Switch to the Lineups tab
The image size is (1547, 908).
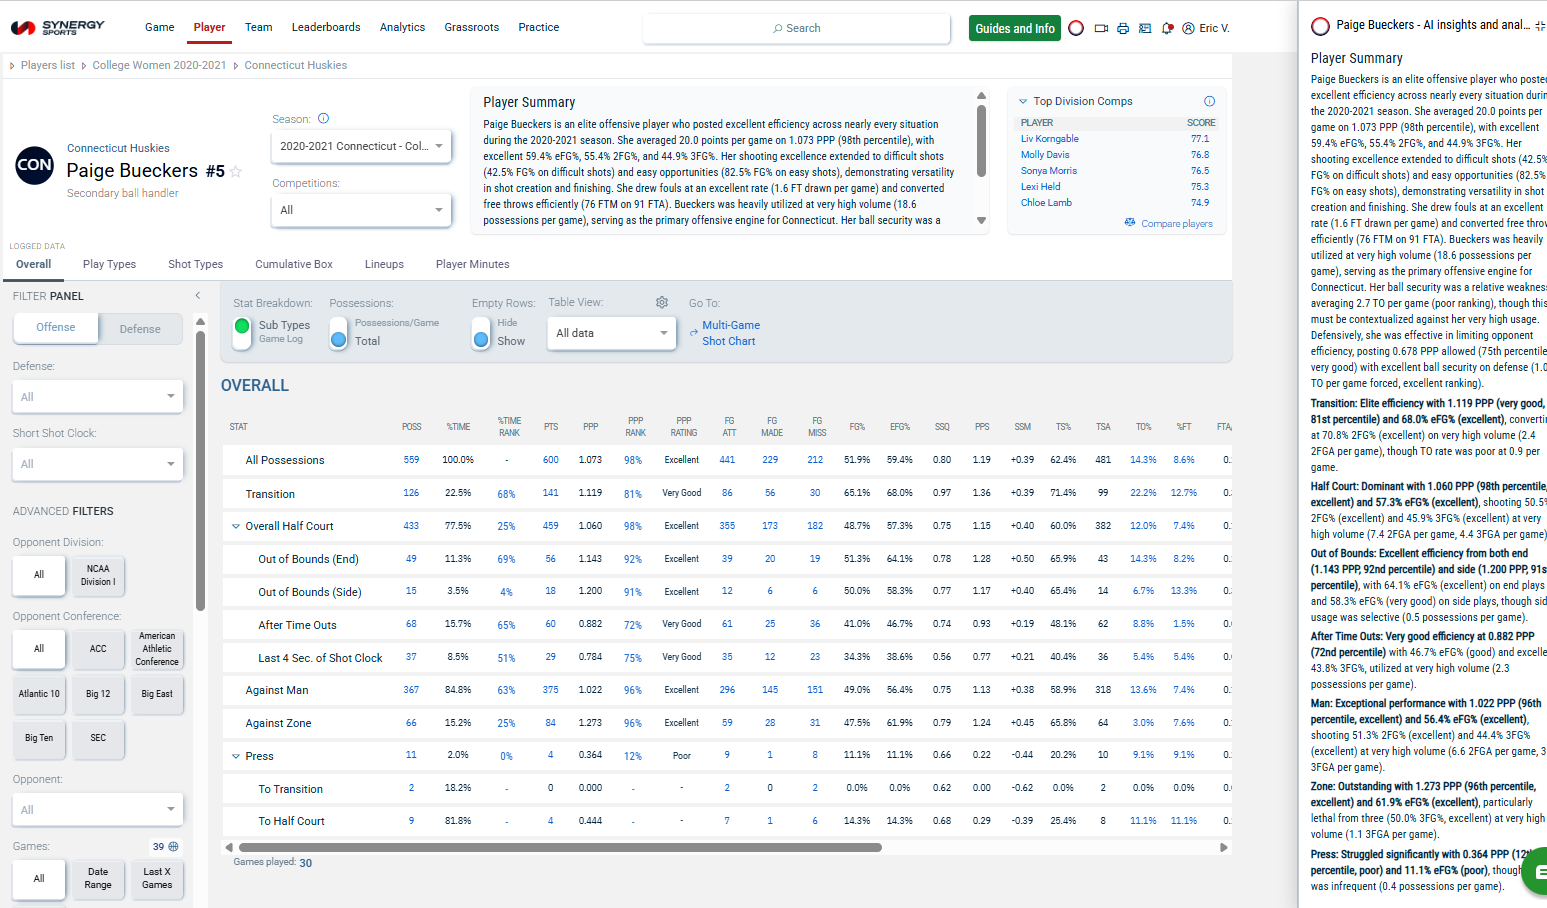(x=384, y=264)
